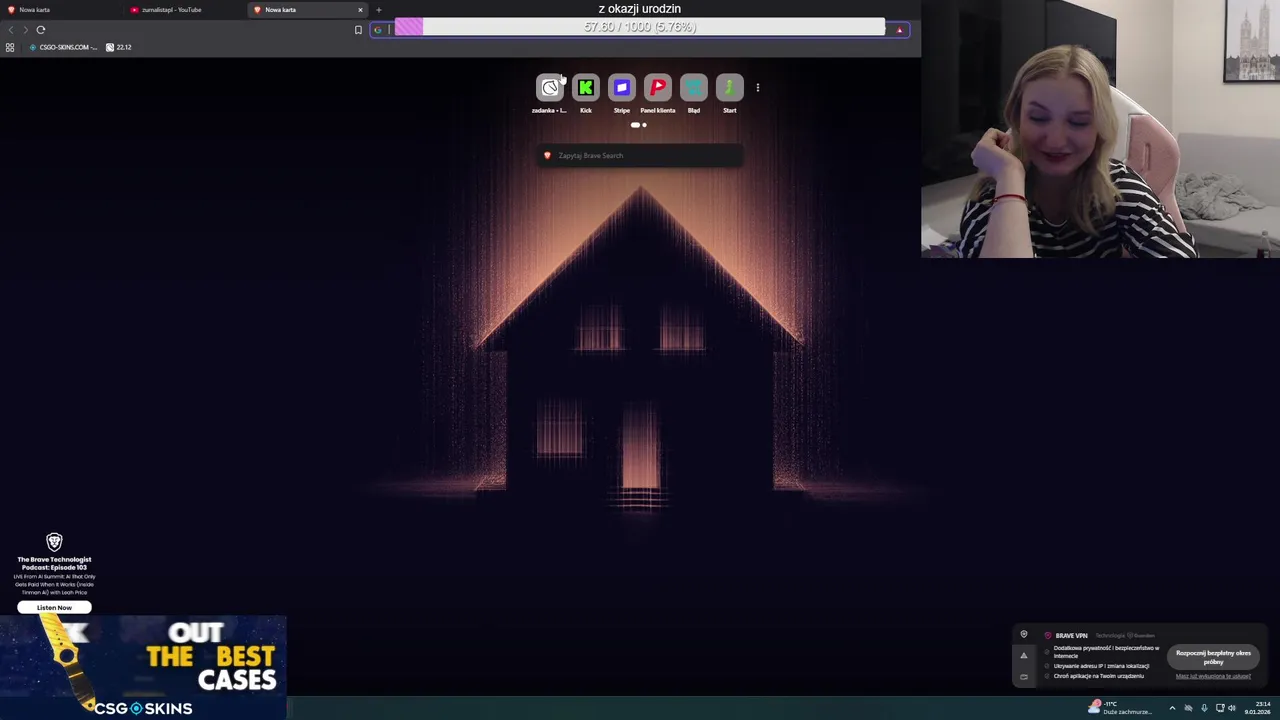Click the Brave Rewards triangle icon
This screenshot has width=1280, height=720.
(899, 30)
